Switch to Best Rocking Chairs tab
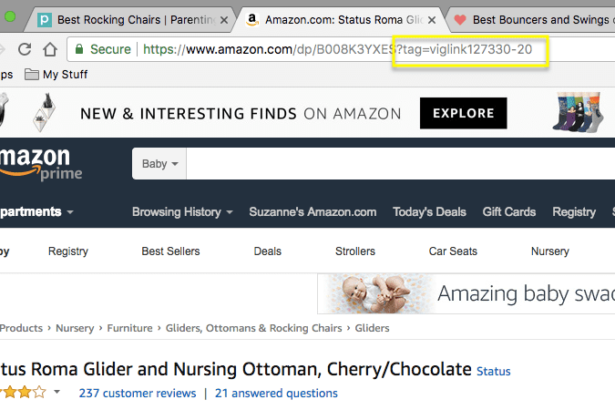The height and width of the screenshot is (410, 615). (127, 20)
